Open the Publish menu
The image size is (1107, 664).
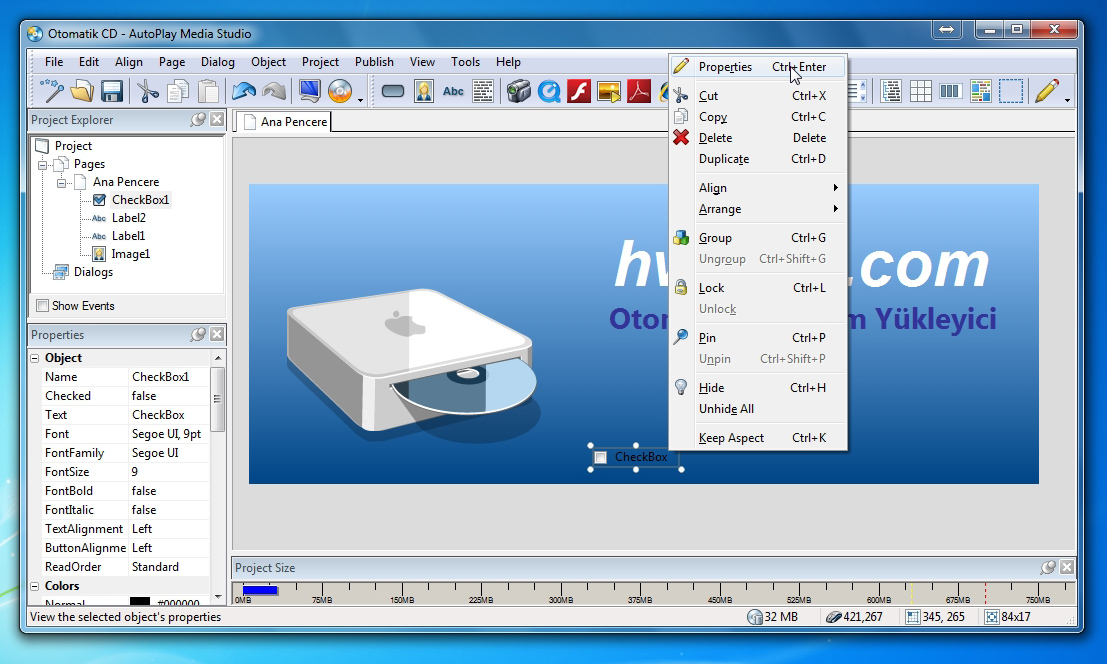[374, 62]
